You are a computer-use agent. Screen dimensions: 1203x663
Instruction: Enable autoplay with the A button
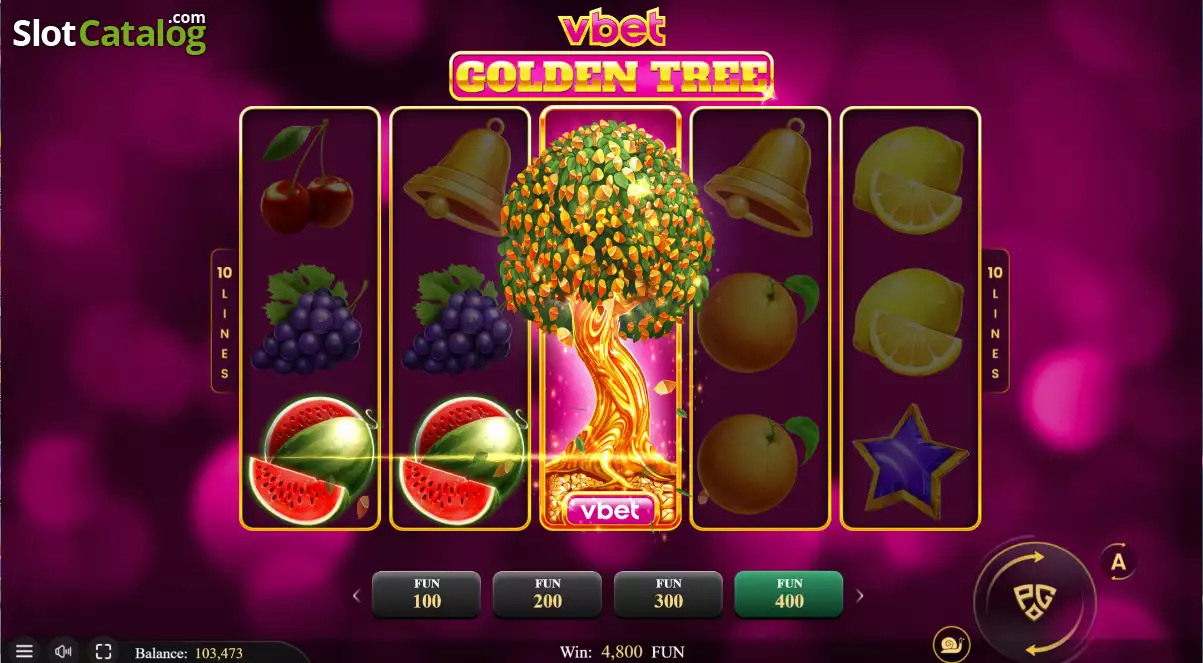pos(1119,562)
